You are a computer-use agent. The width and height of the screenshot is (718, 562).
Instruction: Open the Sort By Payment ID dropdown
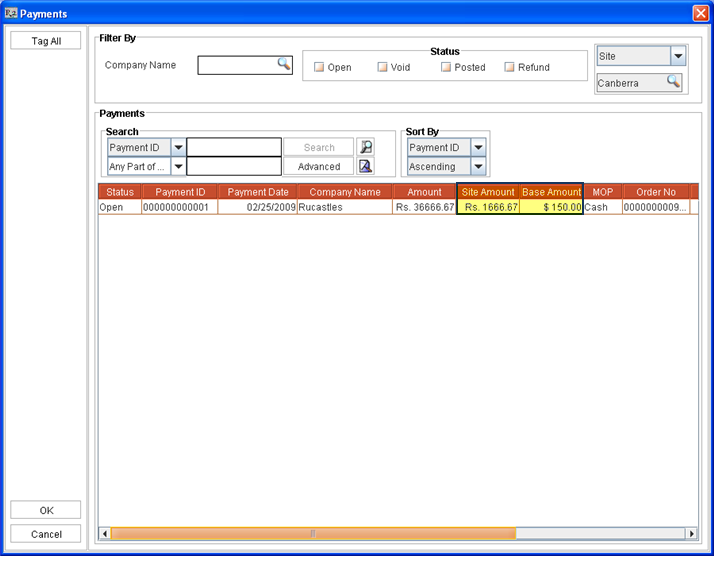(x=478, y=147)
